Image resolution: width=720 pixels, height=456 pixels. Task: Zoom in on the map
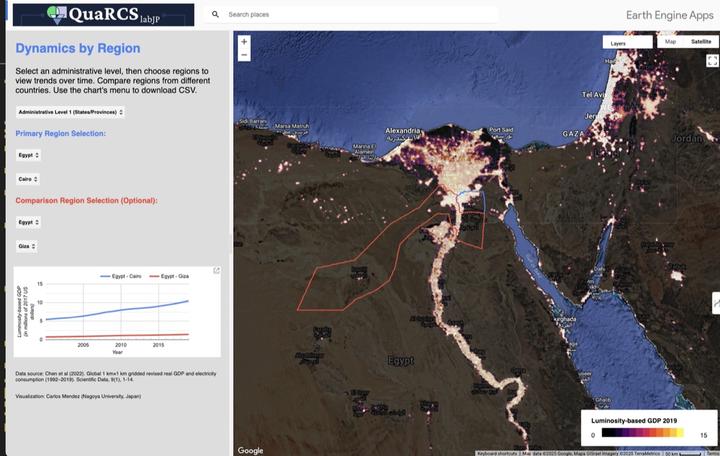244,42
